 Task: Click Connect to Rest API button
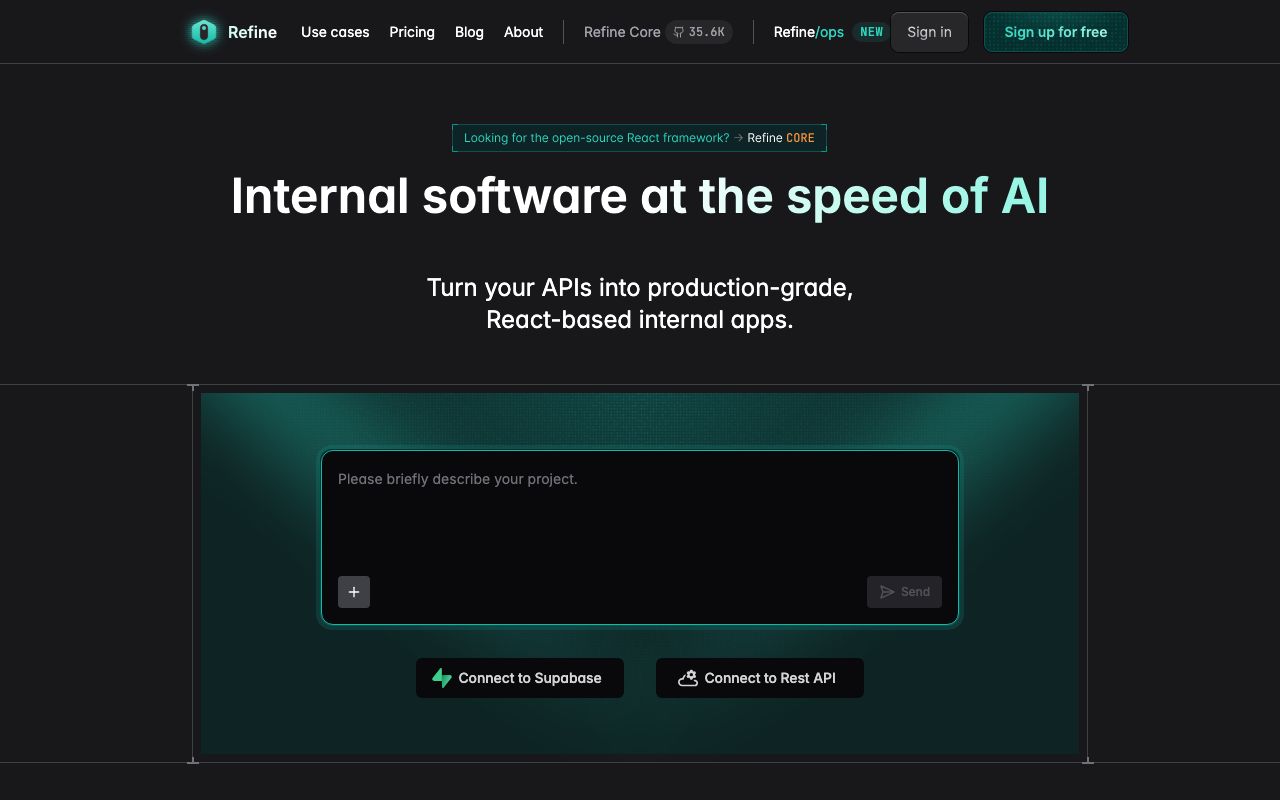(760, 678)
